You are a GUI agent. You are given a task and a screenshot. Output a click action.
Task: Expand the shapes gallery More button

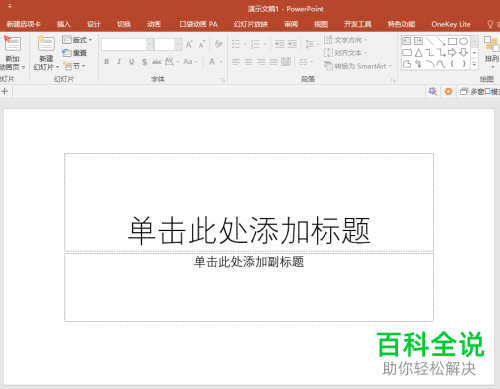[474, 64]
